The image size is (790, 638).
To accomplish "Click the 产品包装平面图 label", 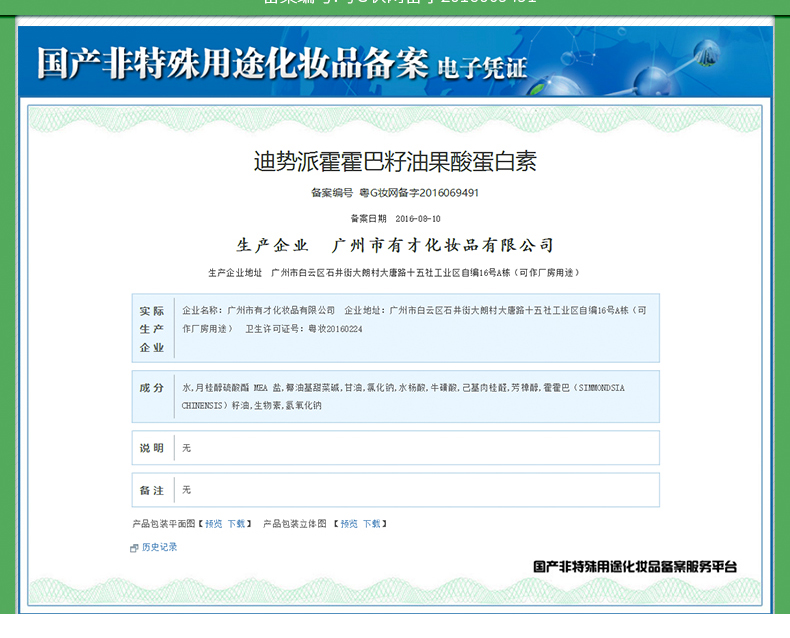I will click(x=164, y=524).
